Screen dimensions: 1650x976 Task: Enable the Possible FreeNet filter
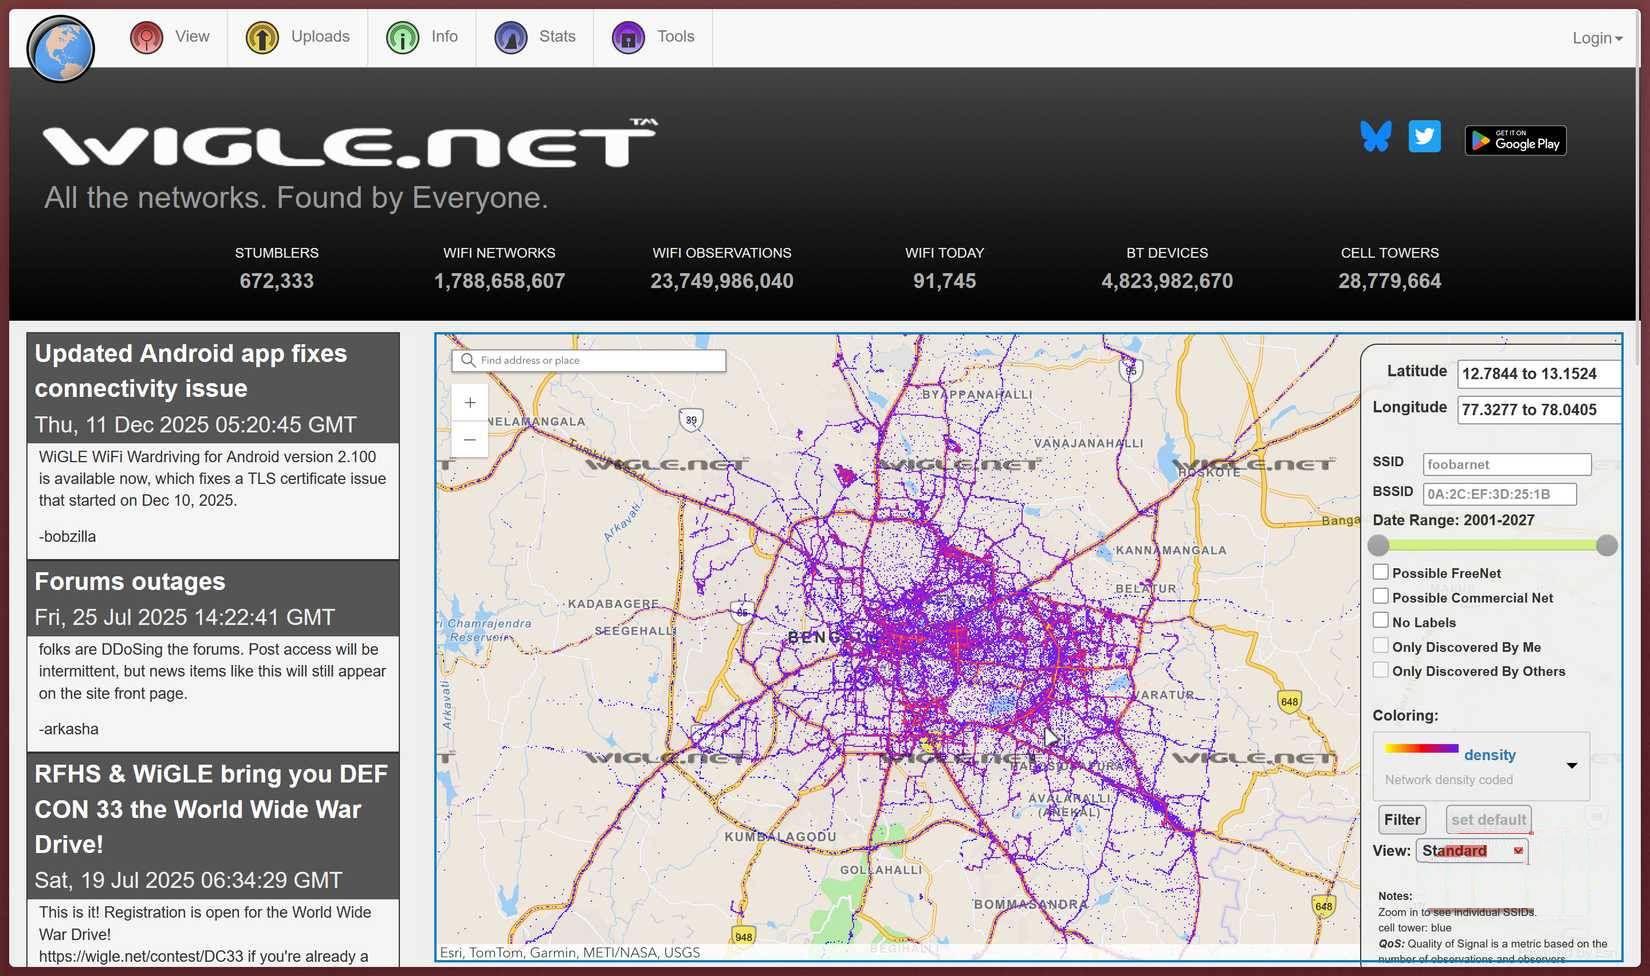tap(1381, 570)
